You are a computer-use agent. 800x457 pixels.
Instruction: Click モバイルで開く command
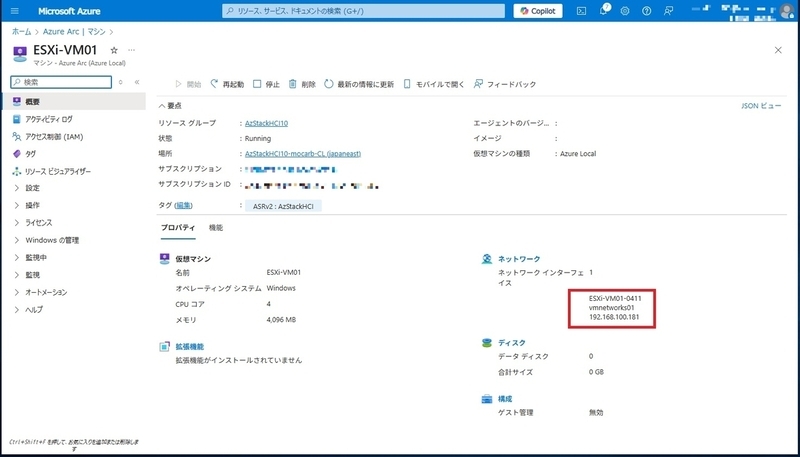(434, 84)
